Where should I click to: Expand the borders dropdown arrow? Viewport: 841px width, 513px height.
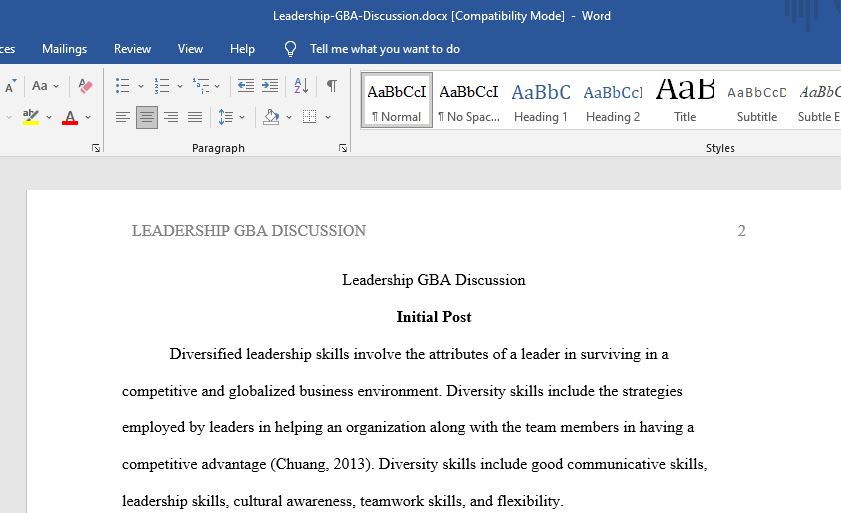[x=328, y=117]
